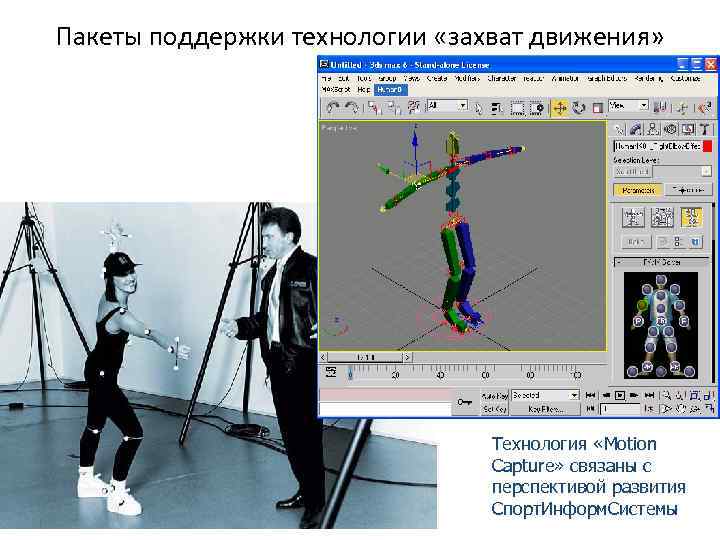Toggle Window/Crossing selection mode
The width and height of the screenshot is (720, 540).
537,108
